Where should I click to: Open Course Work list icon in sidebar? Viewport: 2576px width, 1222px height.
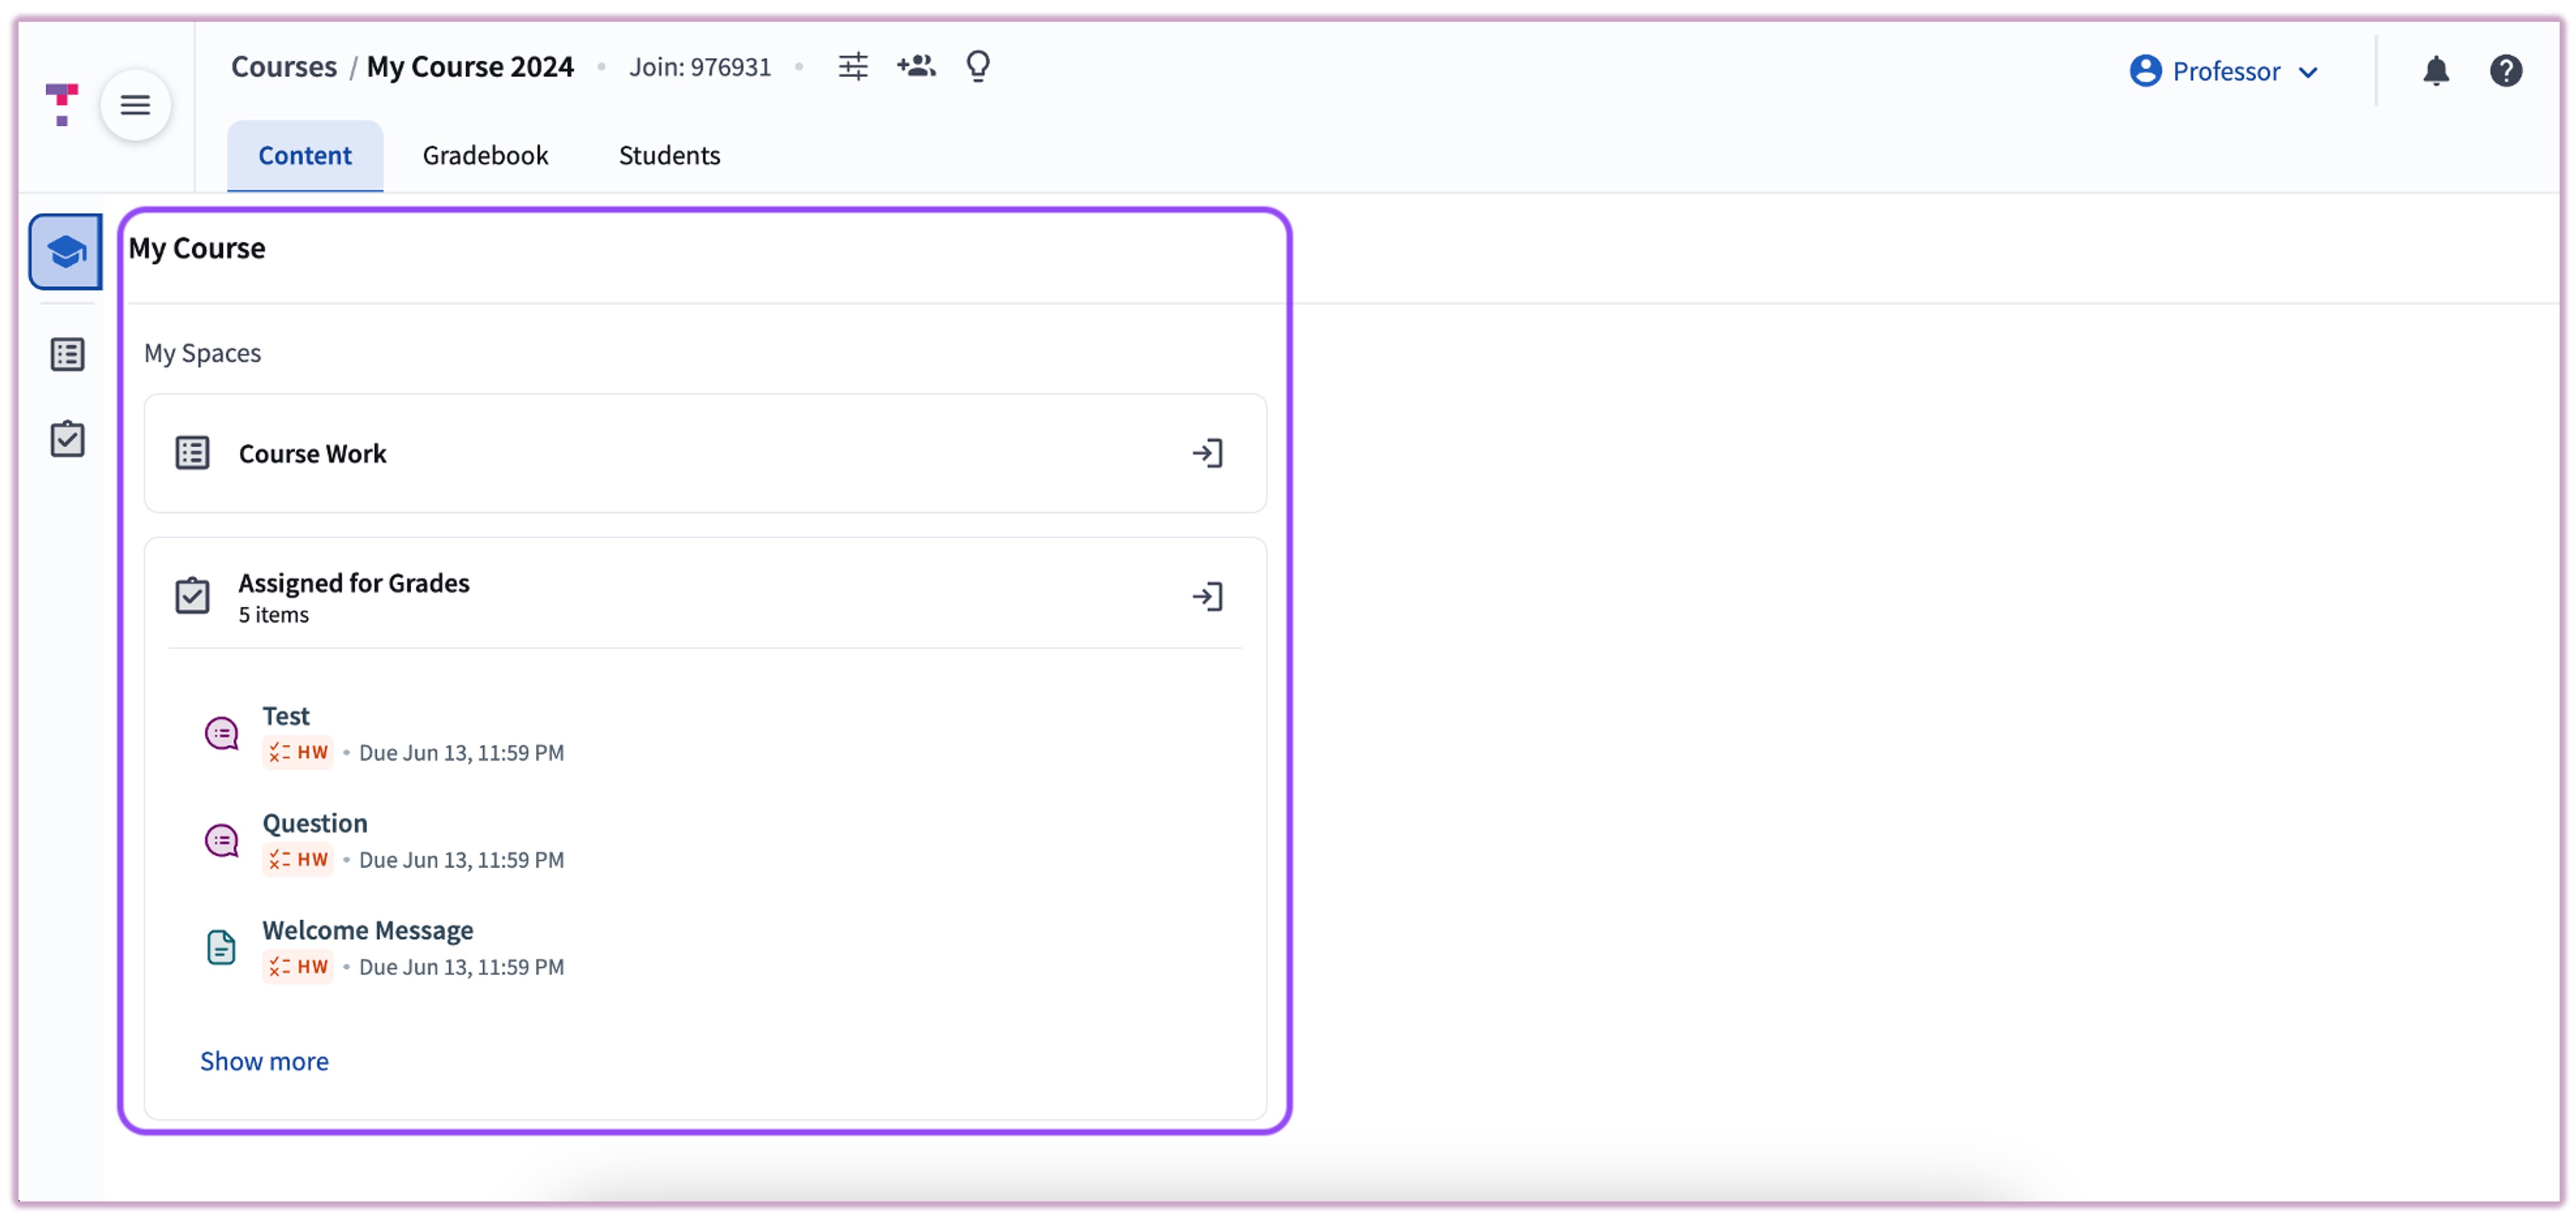pos(67,354)
